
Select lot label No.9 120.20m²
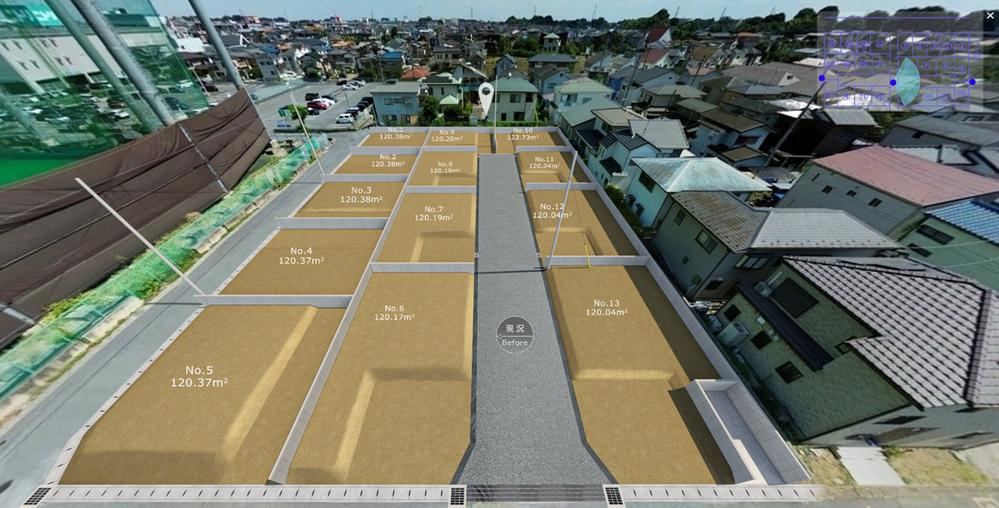447,135
